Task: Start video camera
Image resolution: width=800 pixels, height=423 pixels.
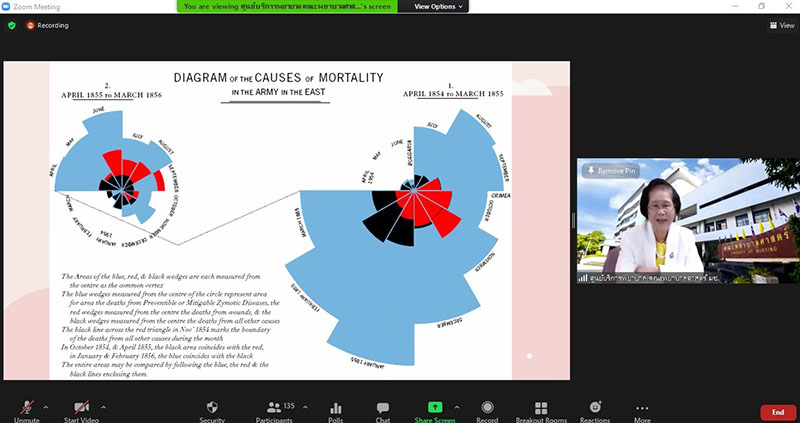Action: 82,411
